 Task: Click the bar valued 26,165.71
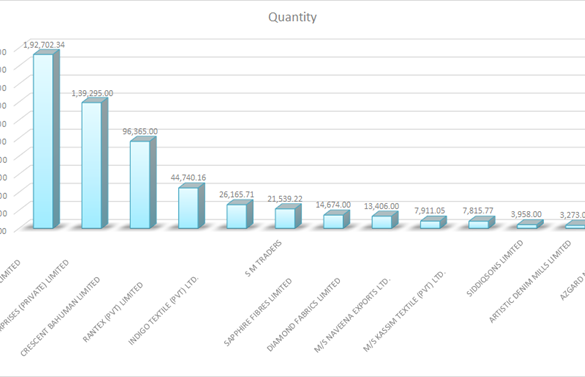(x=240, y=214)
